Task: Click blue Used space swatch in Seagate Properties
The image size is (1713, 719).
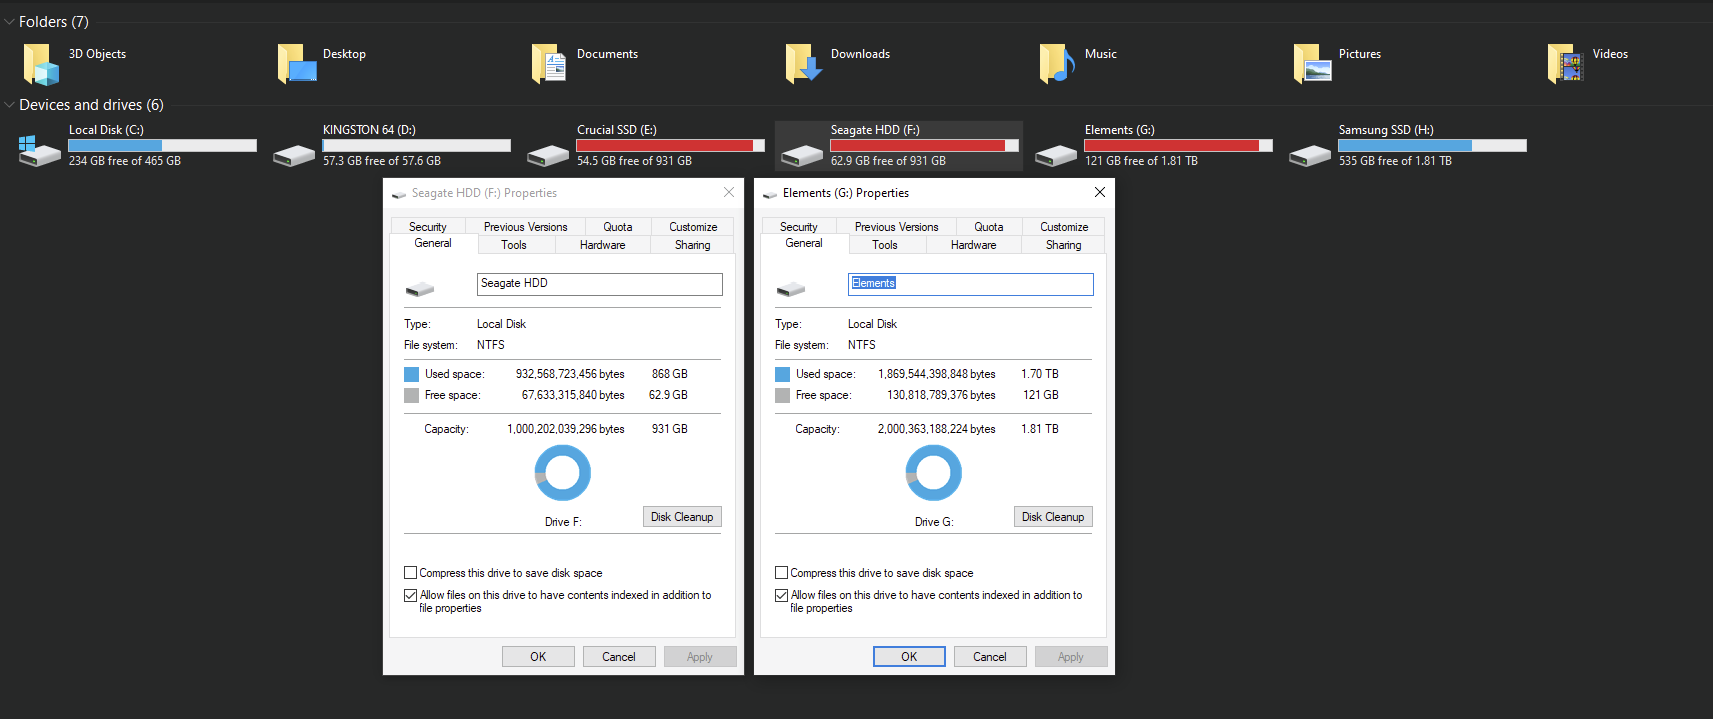Action: click(411, 374)
